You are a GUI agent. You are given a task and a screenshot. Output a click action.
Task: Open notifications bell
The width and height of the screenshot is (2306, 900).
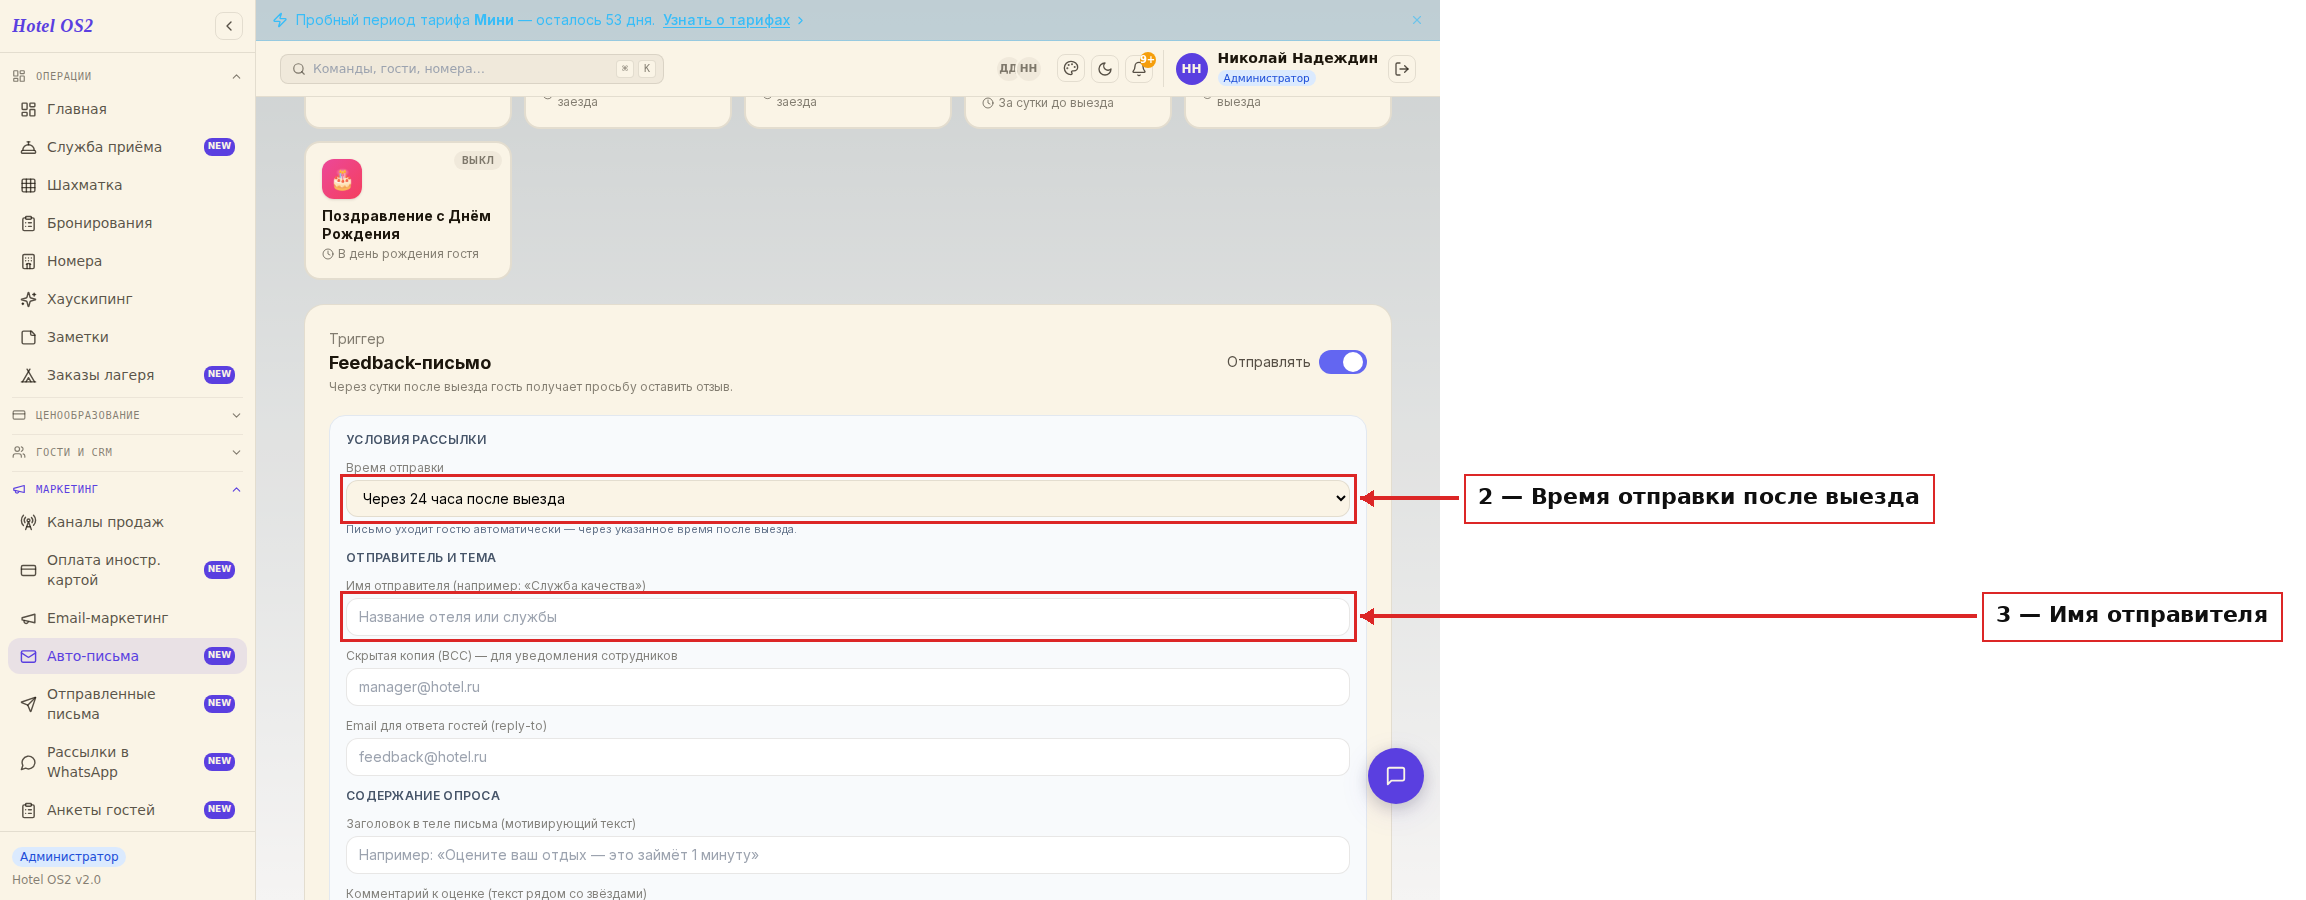click(1139, 69)
